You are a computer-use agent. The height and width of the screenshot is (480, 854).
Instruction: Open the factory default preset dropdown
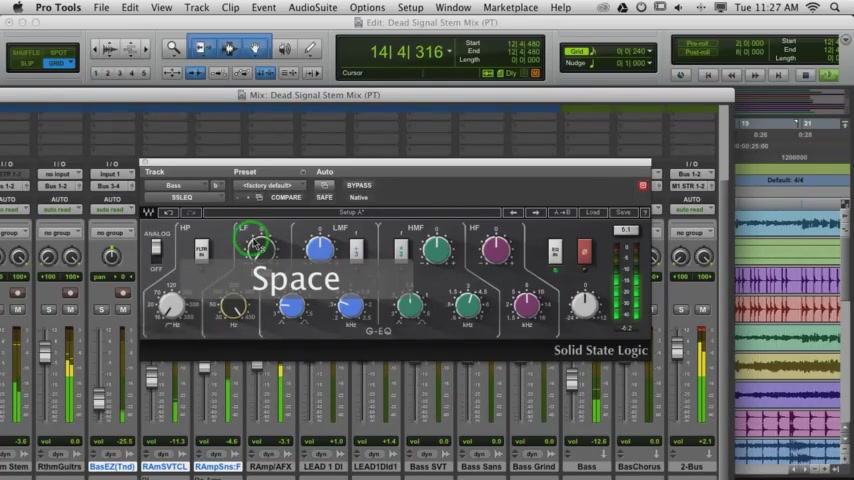click(269, 185)
